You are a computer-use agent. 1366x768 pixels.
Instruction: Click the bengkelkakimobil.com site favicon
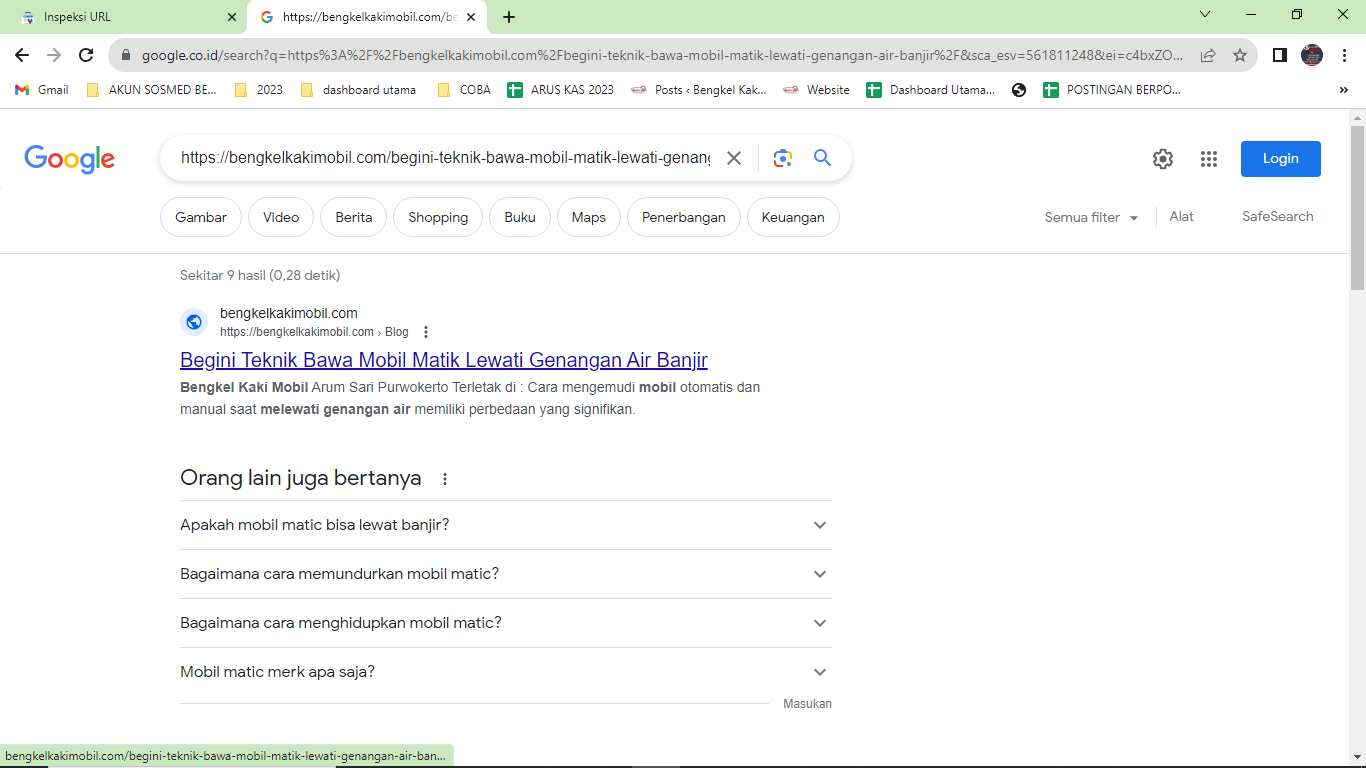(x=194, y=322)
